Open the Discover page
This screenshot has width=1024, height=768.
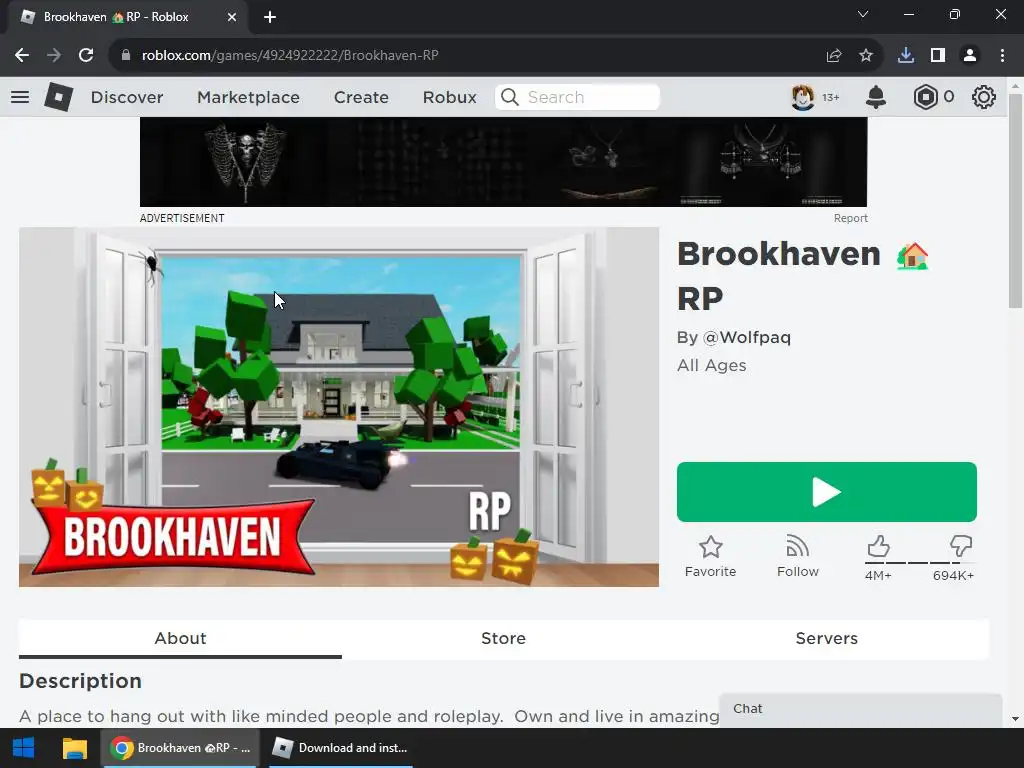(x=127, y=97)
